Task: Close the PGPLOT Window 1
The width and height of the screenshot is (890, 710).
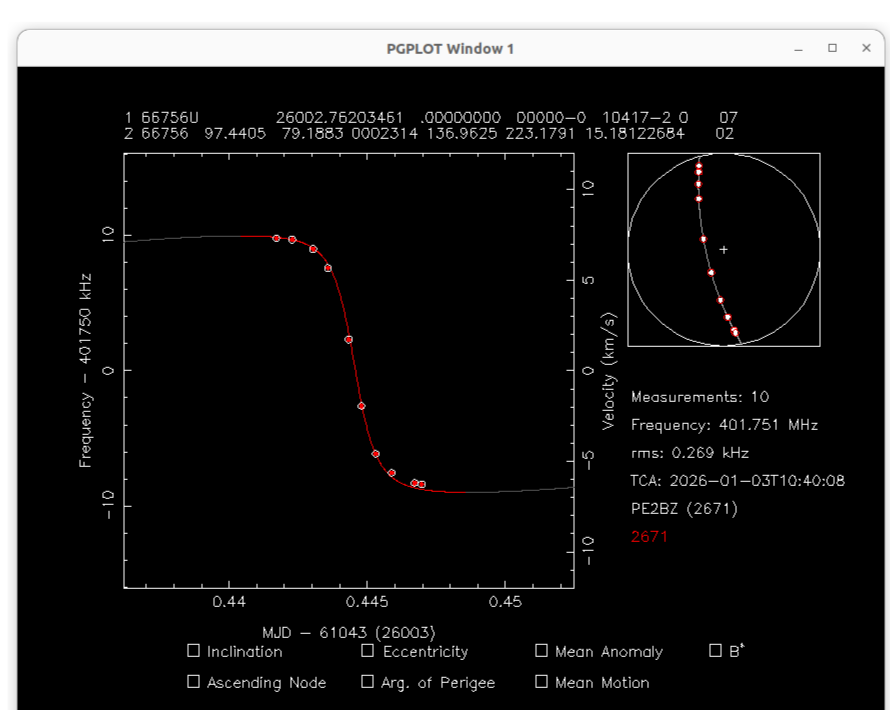Action: tap(866, 48)
